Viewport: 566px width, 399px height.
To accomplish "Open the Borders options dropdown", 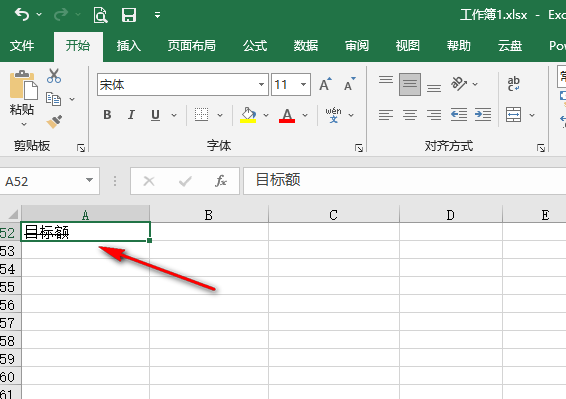I will 220,115.
